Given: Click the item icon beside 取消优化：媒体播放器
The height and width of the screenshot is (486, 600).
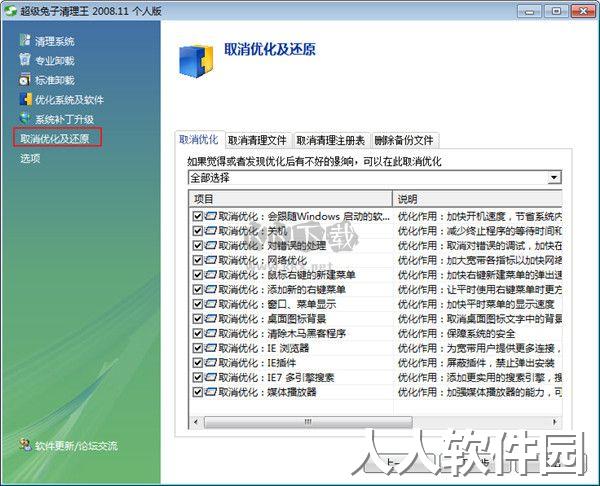Looking at the screenshot, I should [210, 392].
